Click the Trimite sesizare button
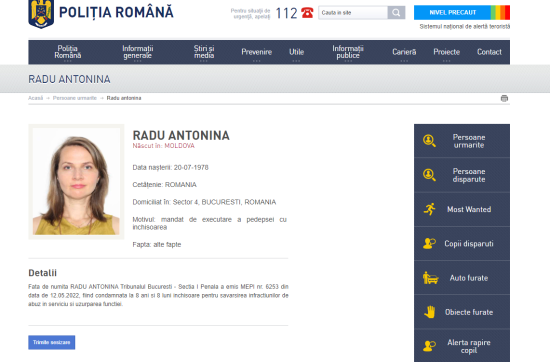The image size is (550, 362). (52, 342)
